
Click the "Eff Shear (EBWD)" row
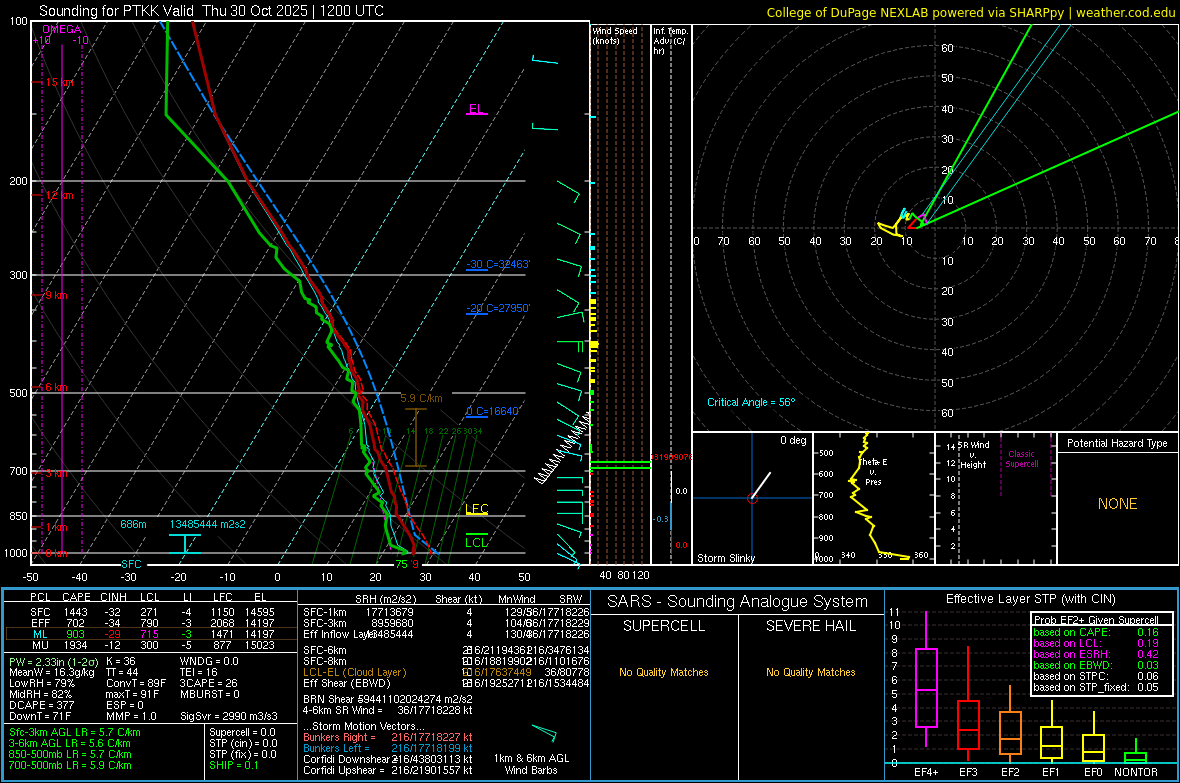tap(446, 684)
